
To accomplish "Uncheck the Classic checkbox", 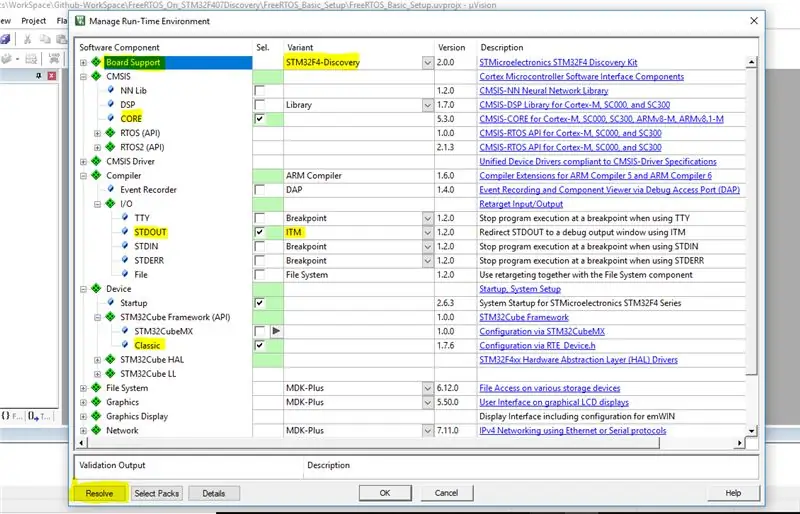I will [260, 345].
